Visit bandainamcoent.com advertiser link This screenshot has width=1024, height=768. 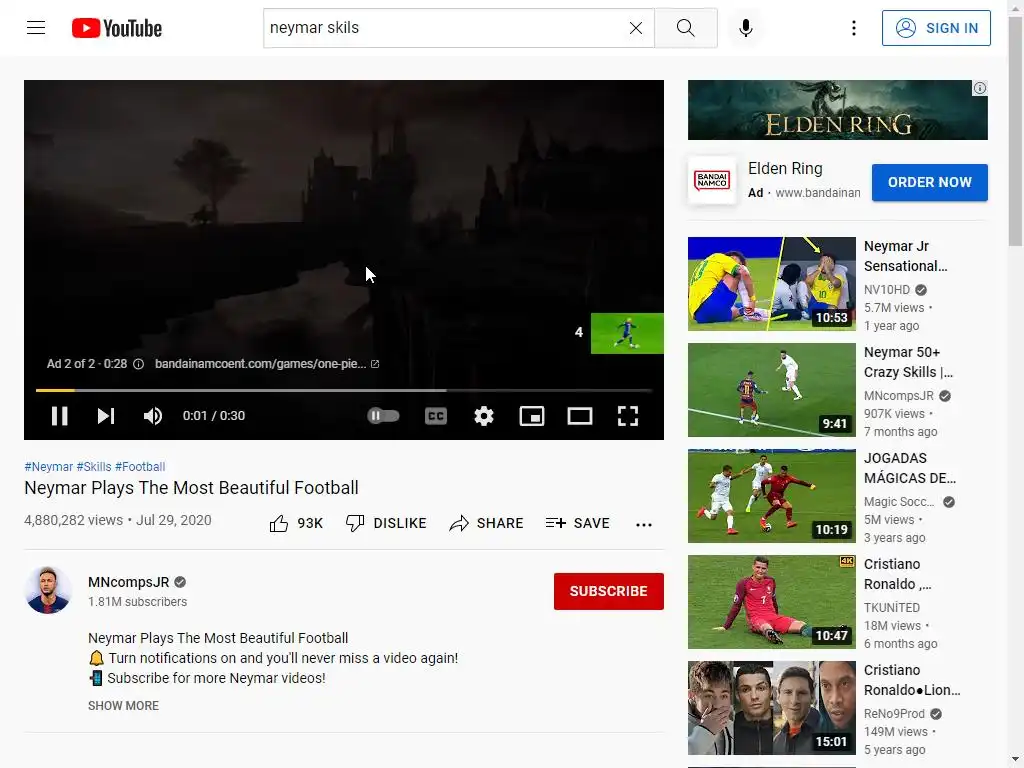pos(266,364)
